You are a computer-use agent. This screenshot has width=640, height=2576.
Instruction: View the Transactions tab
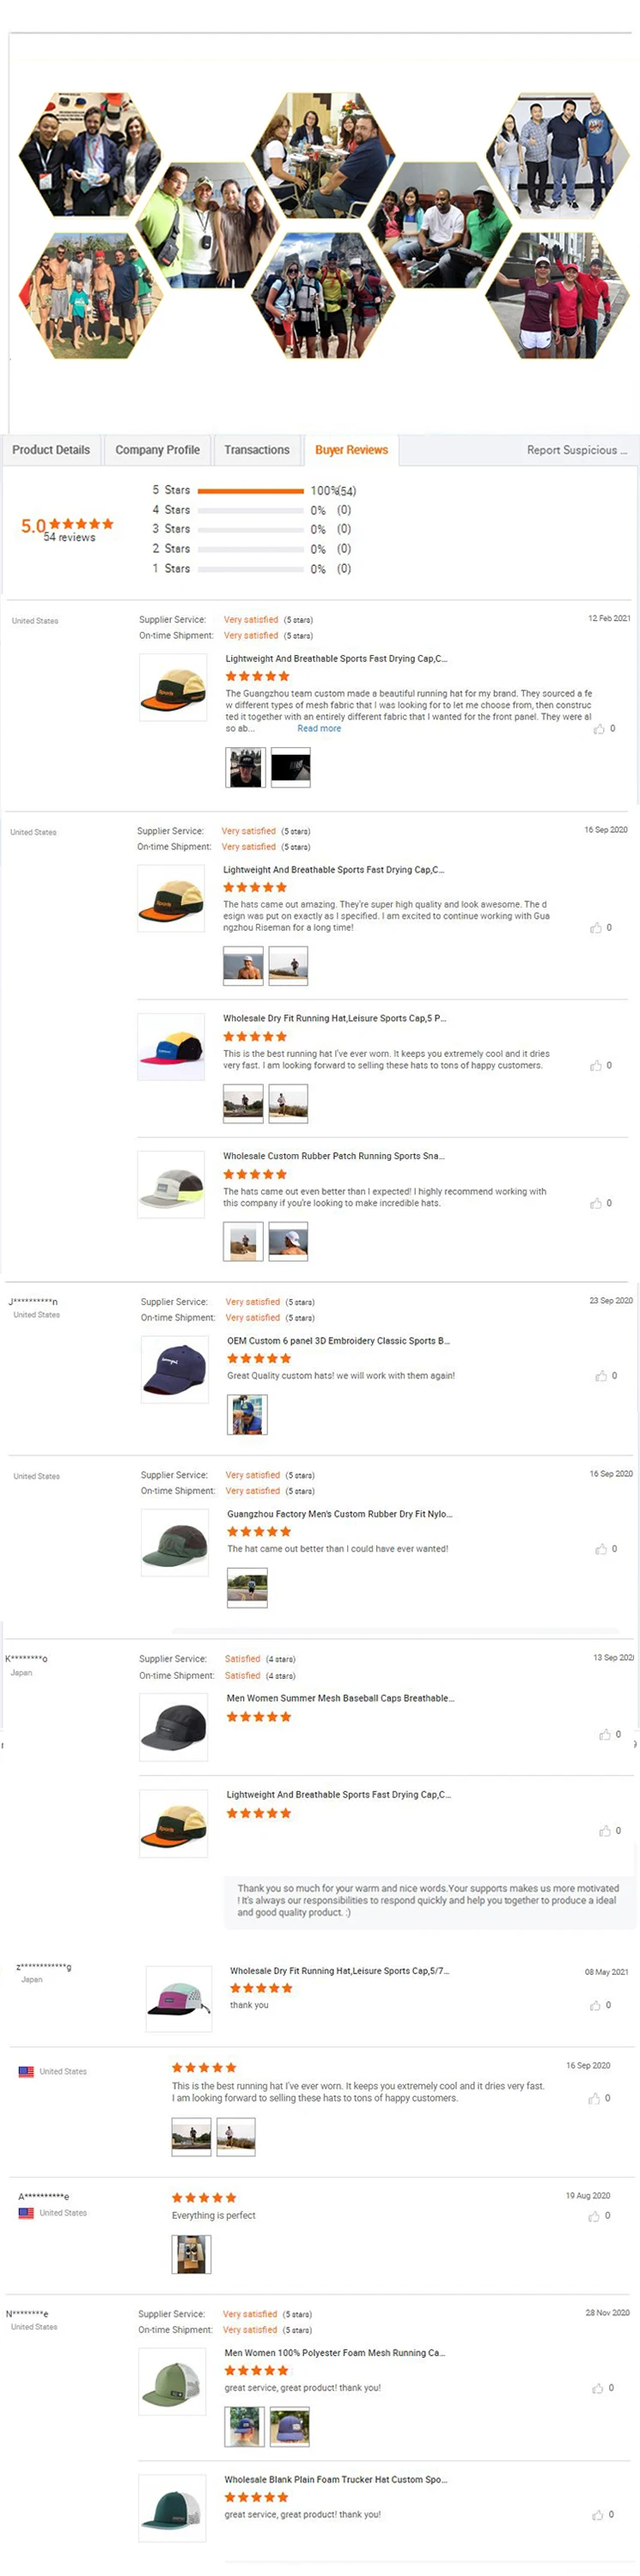tap(257, 450)
